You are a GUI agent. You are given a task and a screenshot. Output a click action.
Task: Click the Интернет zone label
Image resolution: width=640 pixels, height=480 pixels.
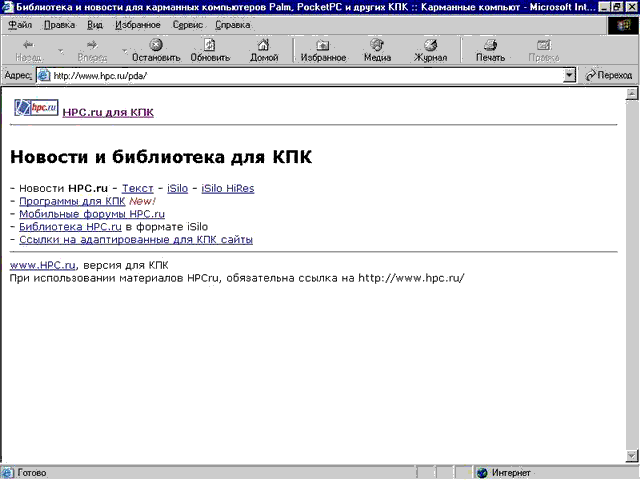(x=511, y=473)
